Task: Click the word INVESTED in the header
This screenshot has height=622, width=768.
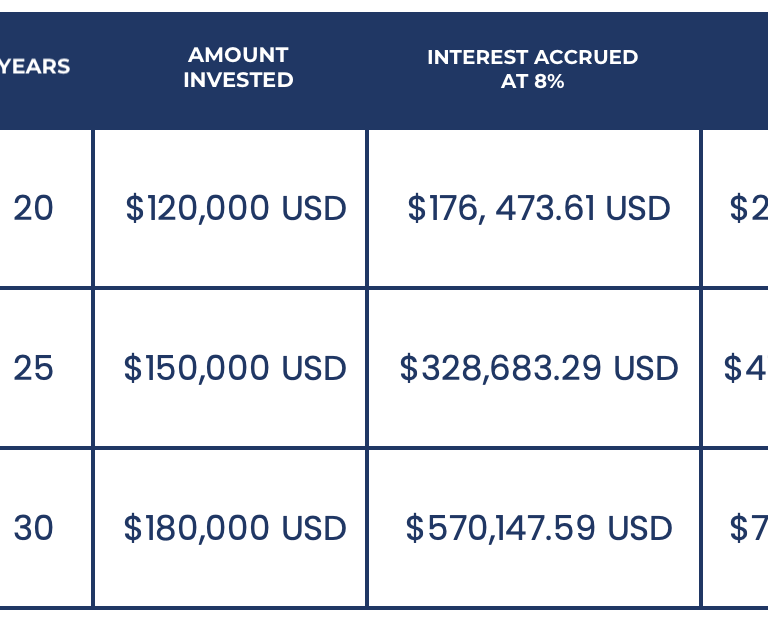Action: pyautogui.click(x=238, y=80)
